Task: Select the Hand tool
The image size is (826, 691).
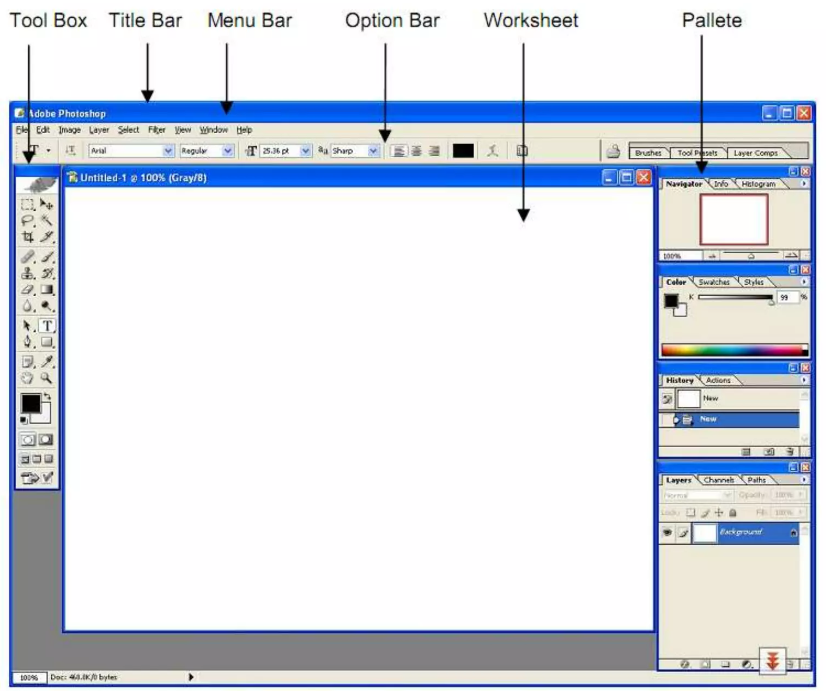Action: pos(28,379)
